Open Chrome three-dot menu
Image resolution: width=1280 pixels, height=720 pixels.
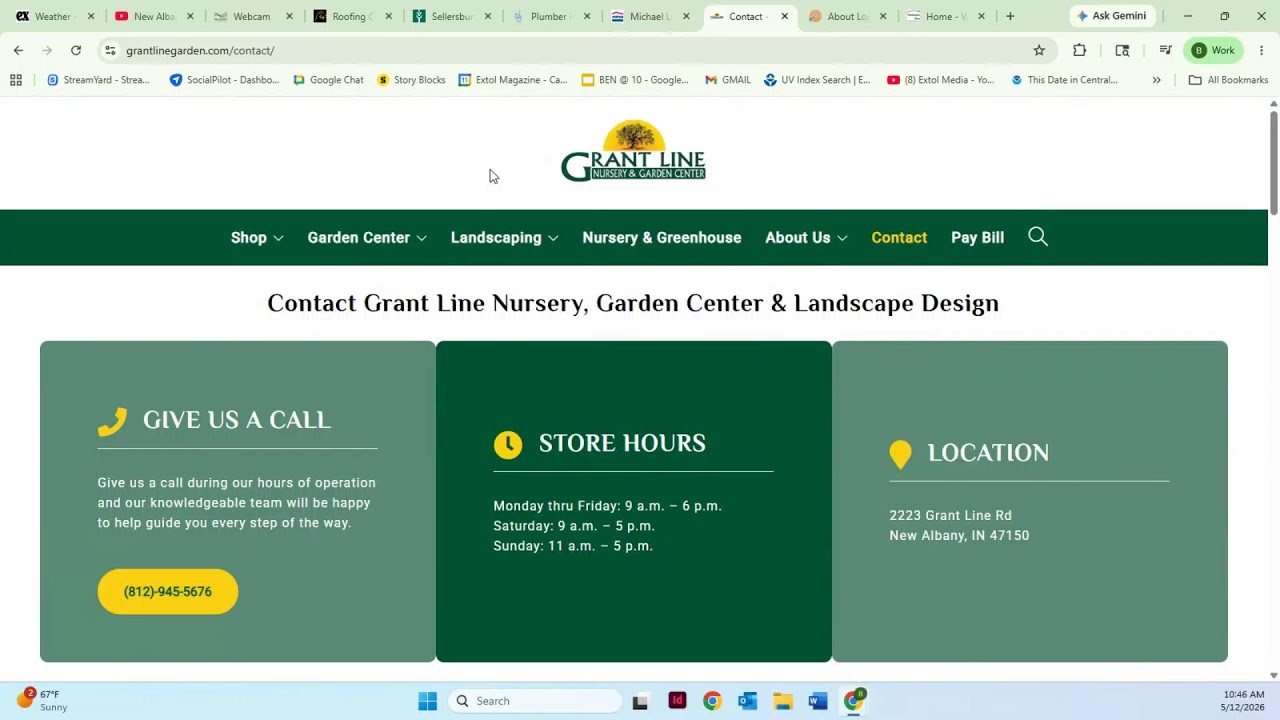(x=1262, y=50)
